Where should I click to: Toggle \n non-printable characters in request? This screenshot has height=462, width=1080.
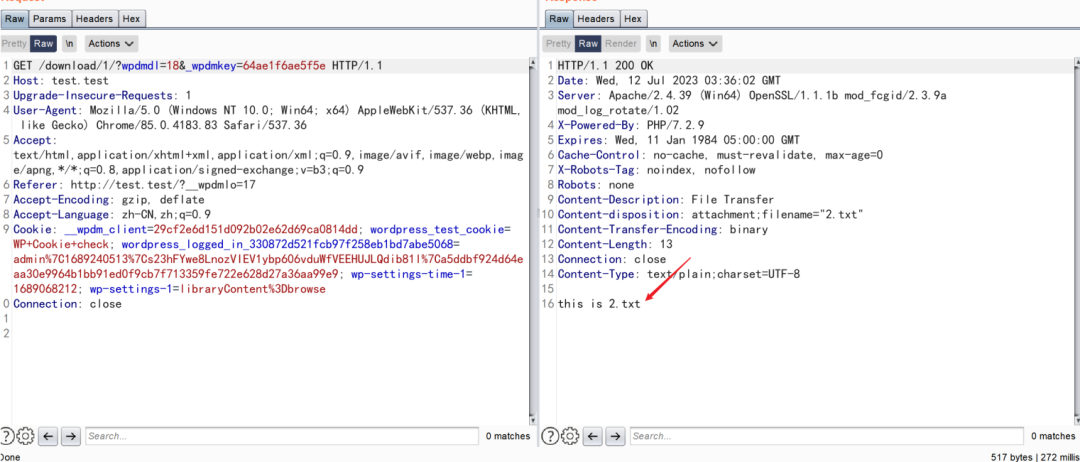70,43
